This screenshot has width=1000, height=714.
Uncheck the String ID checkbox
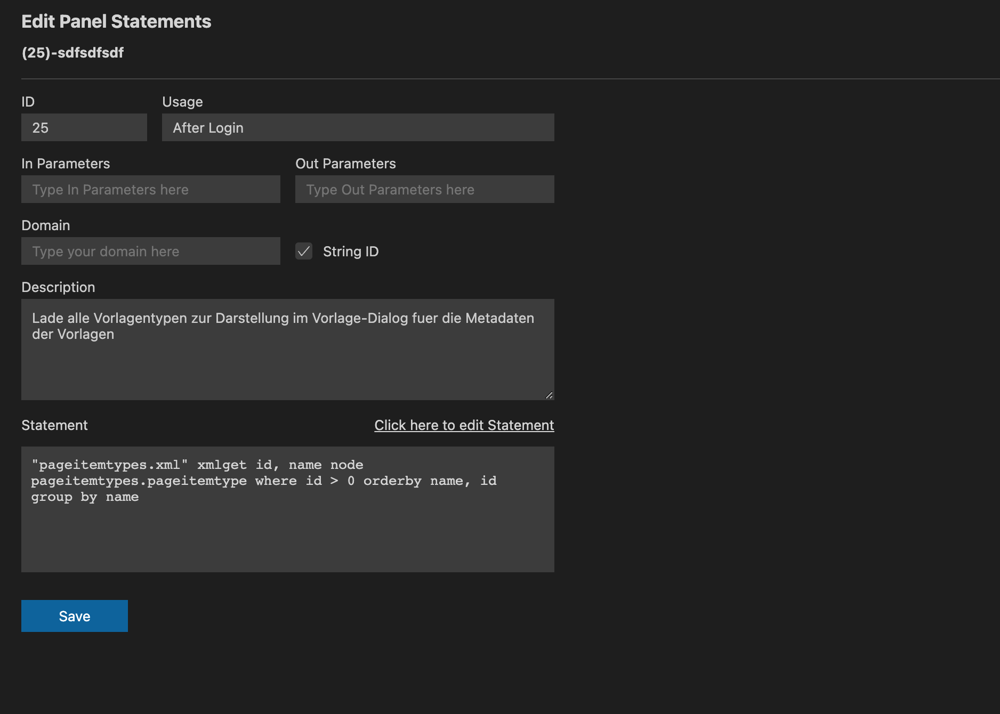tap(304, 251)
